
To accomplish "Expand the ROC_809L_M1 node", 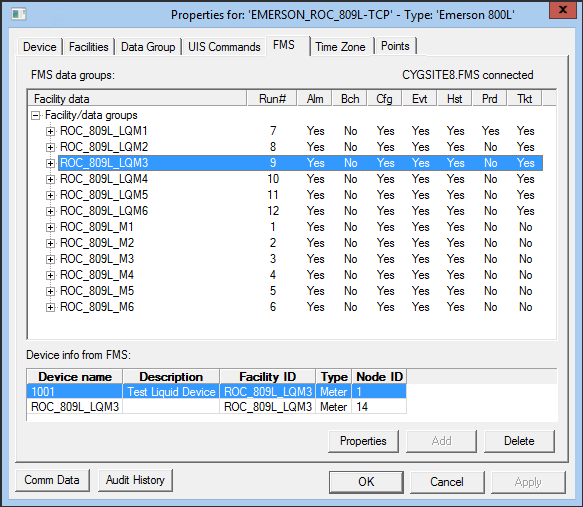I will pos(50,227).
